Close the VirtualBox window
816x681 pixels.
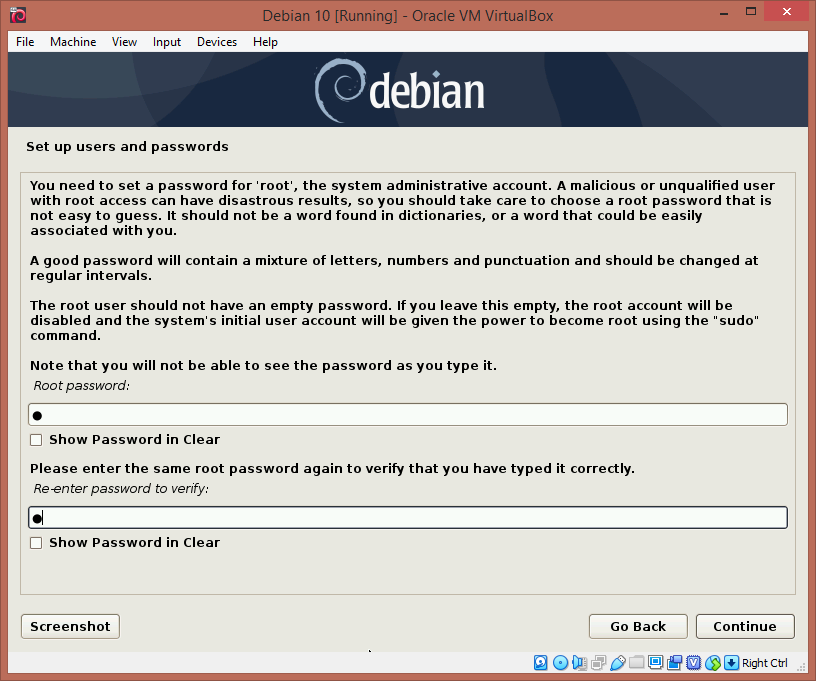[786, 12]
